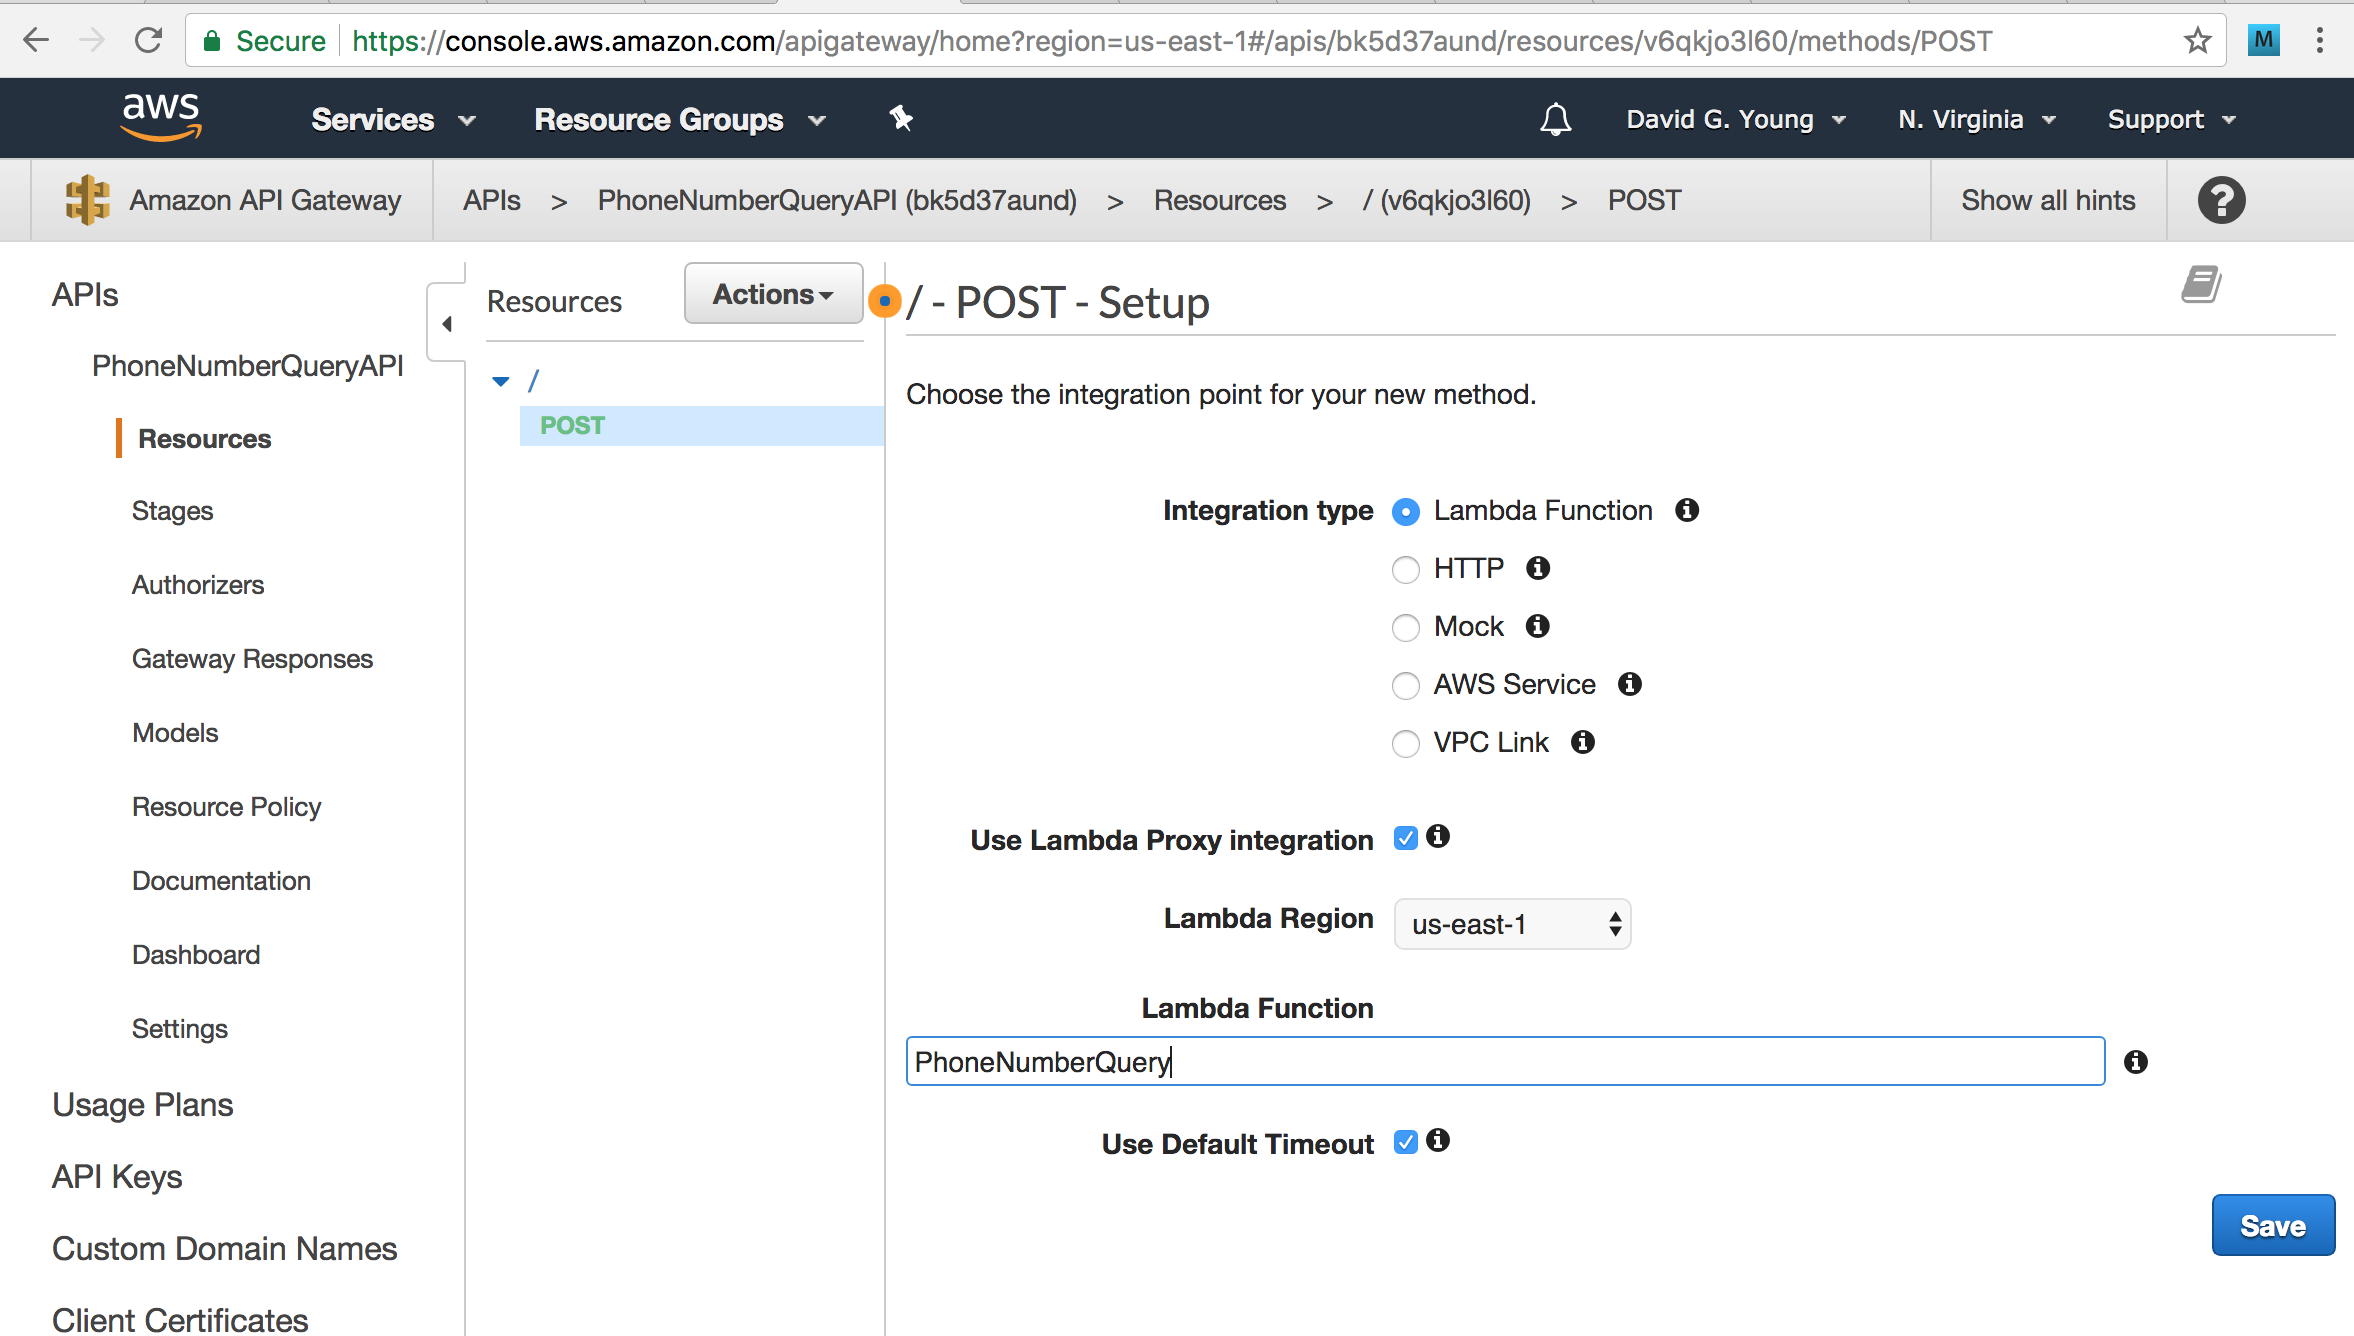Open API Keys in the sidebar
The width and height of the screenshot is (2354, 1336).
pyautogui.click(x=117, y=1177)
